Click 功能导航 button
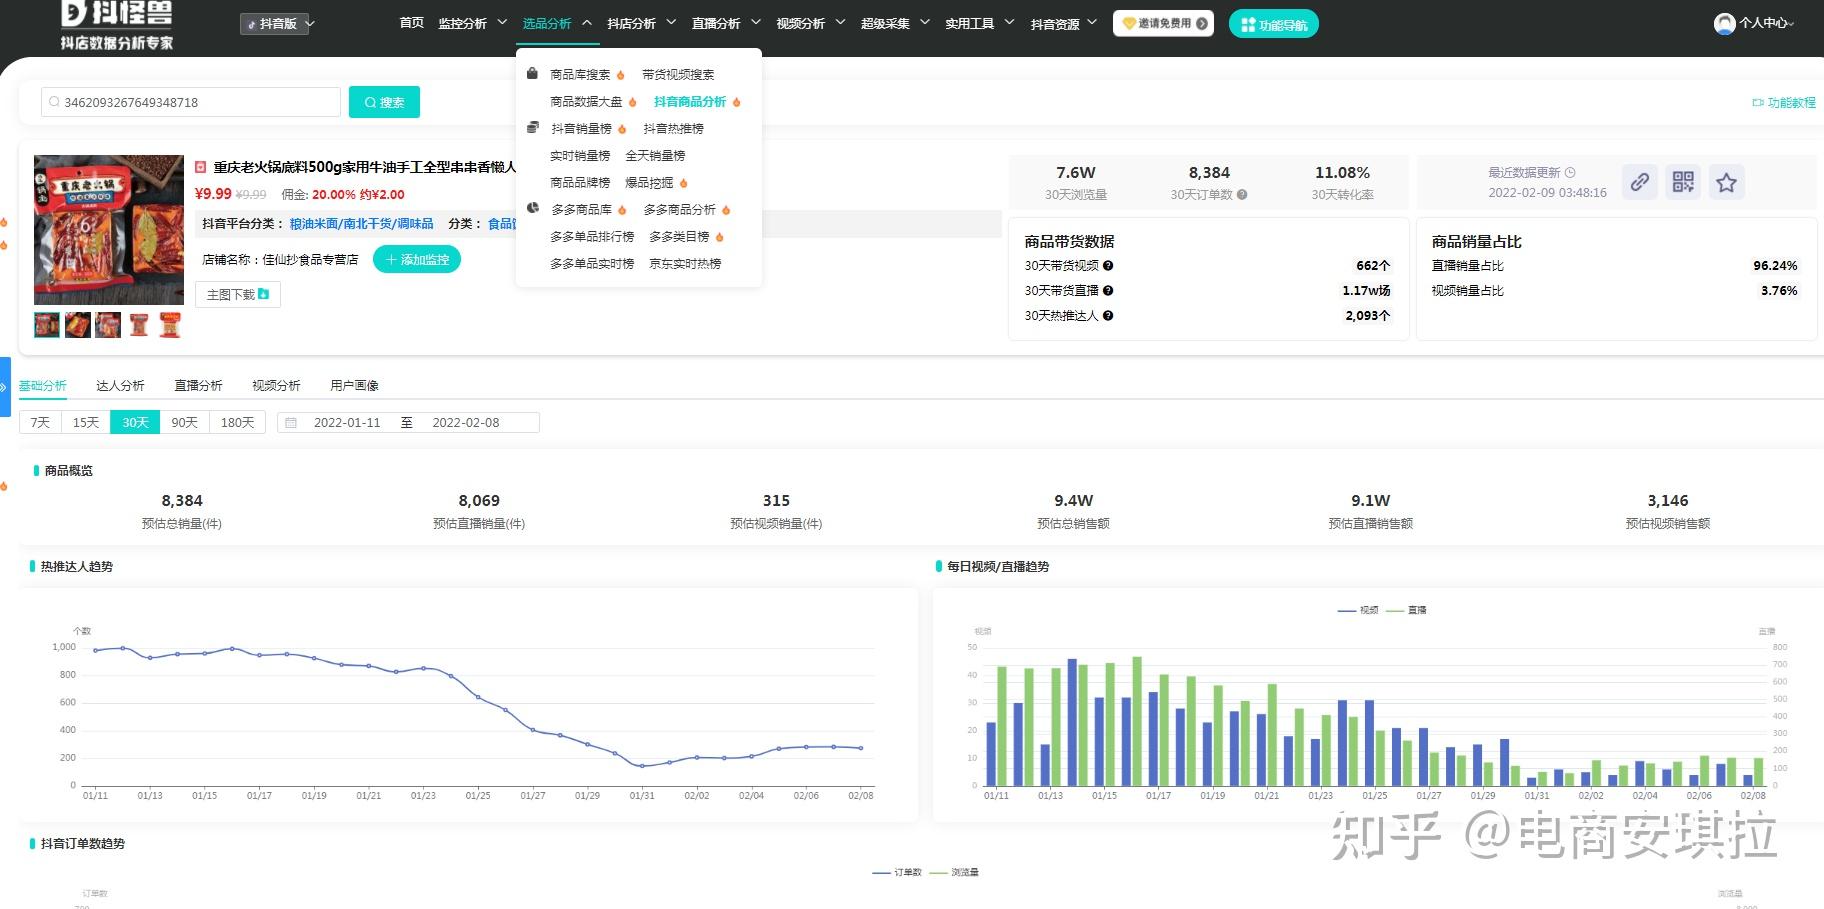This screenshot has height=909, width=1824. (x=1273, y=24)
